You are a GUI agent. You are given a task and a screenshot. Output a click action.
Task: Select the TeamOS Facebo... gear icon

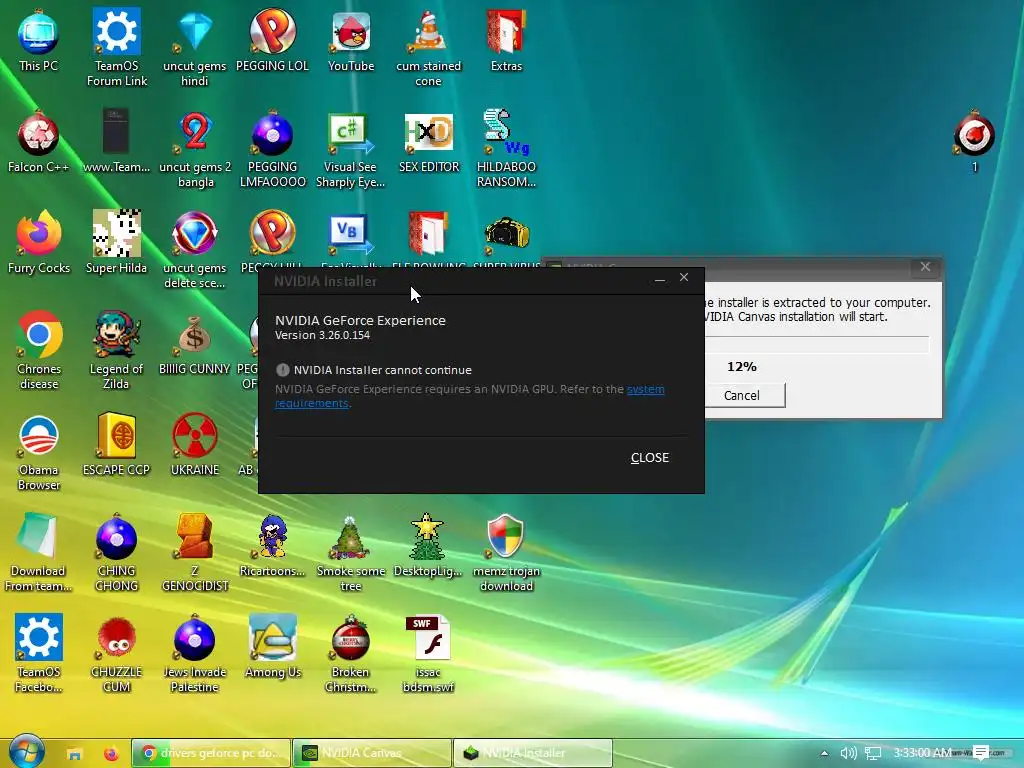tap(39, 654)
